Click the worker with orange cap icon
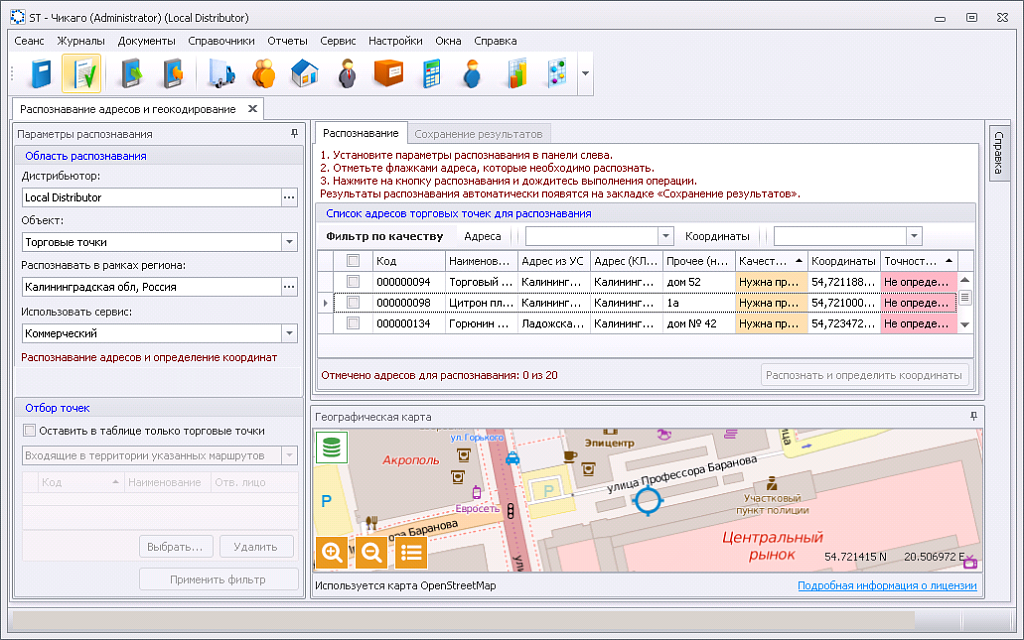Image resolution: width=1024 pixels, height=640 pixels. click(x=472, y=73)
